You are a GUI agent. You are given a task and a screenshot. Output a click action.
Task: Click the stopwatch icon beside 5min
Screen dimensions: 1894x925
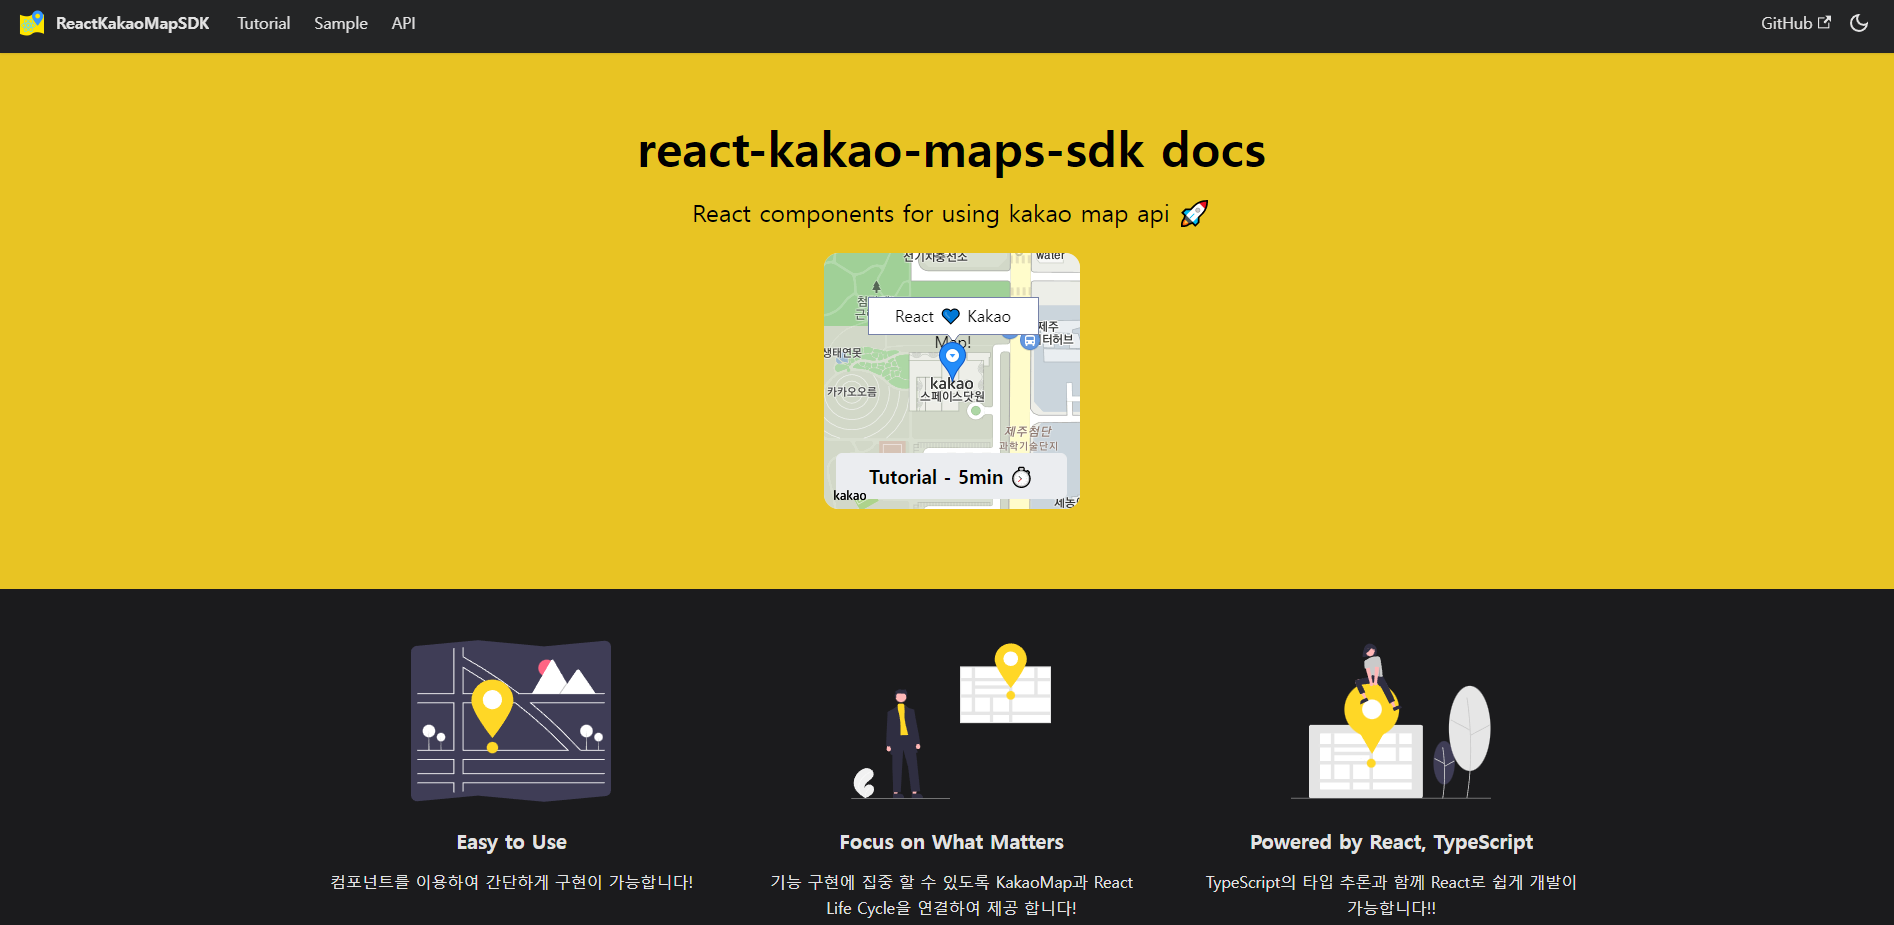[x=1021, y=477]
